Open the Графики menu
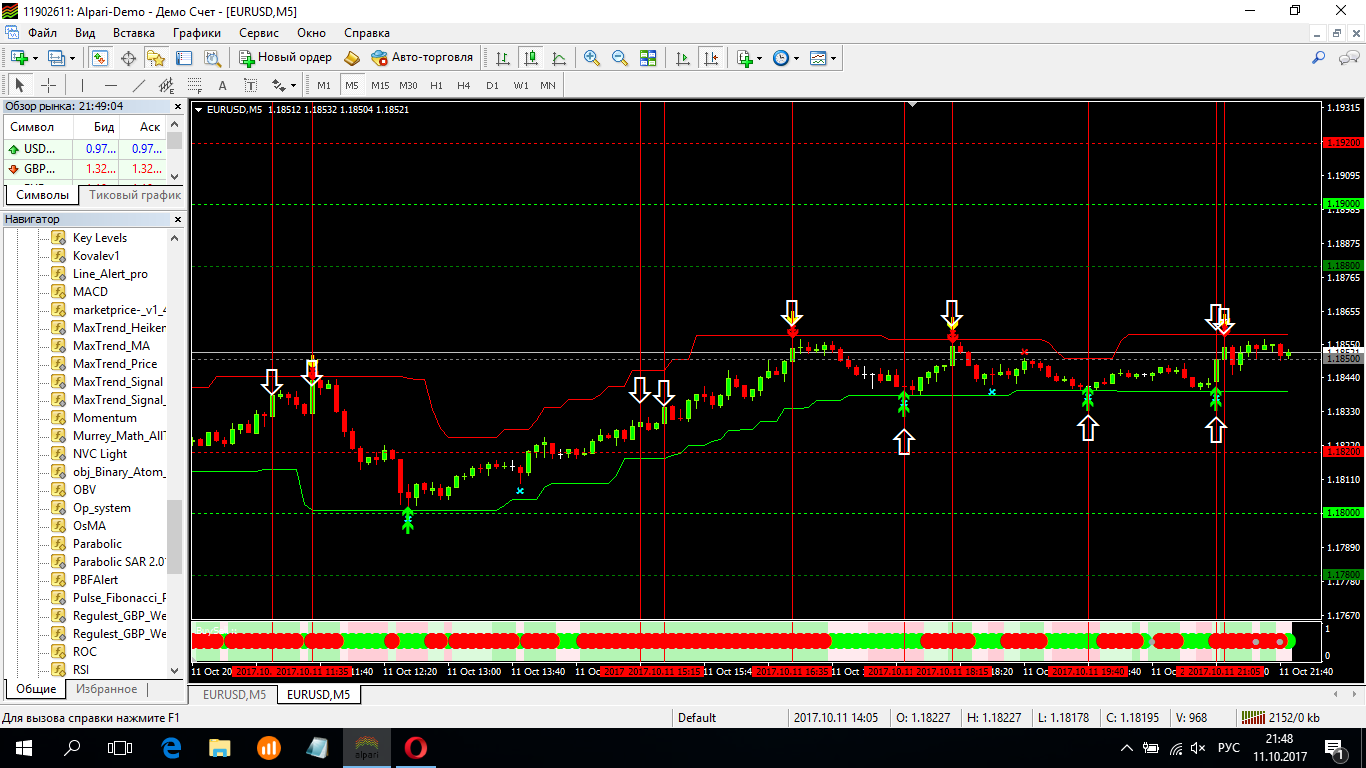The image size is (1366, 768). point(197,32)
